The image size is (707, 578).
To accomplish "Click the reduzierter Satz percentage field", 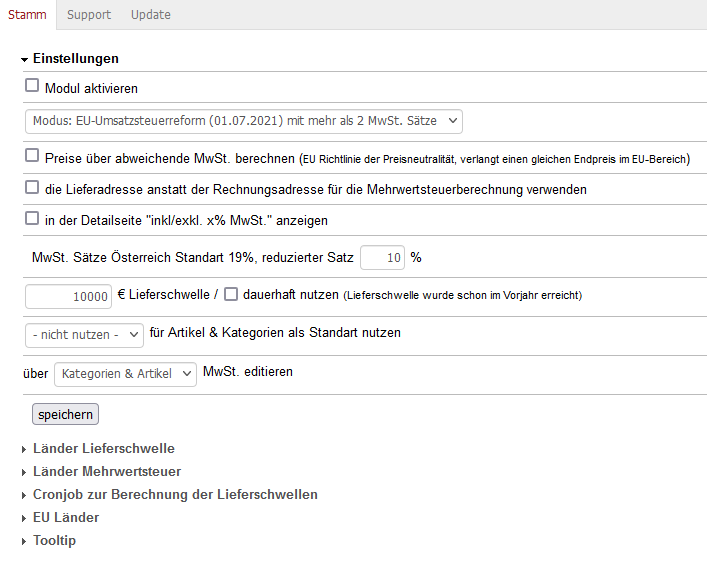I will click(382, 258).
